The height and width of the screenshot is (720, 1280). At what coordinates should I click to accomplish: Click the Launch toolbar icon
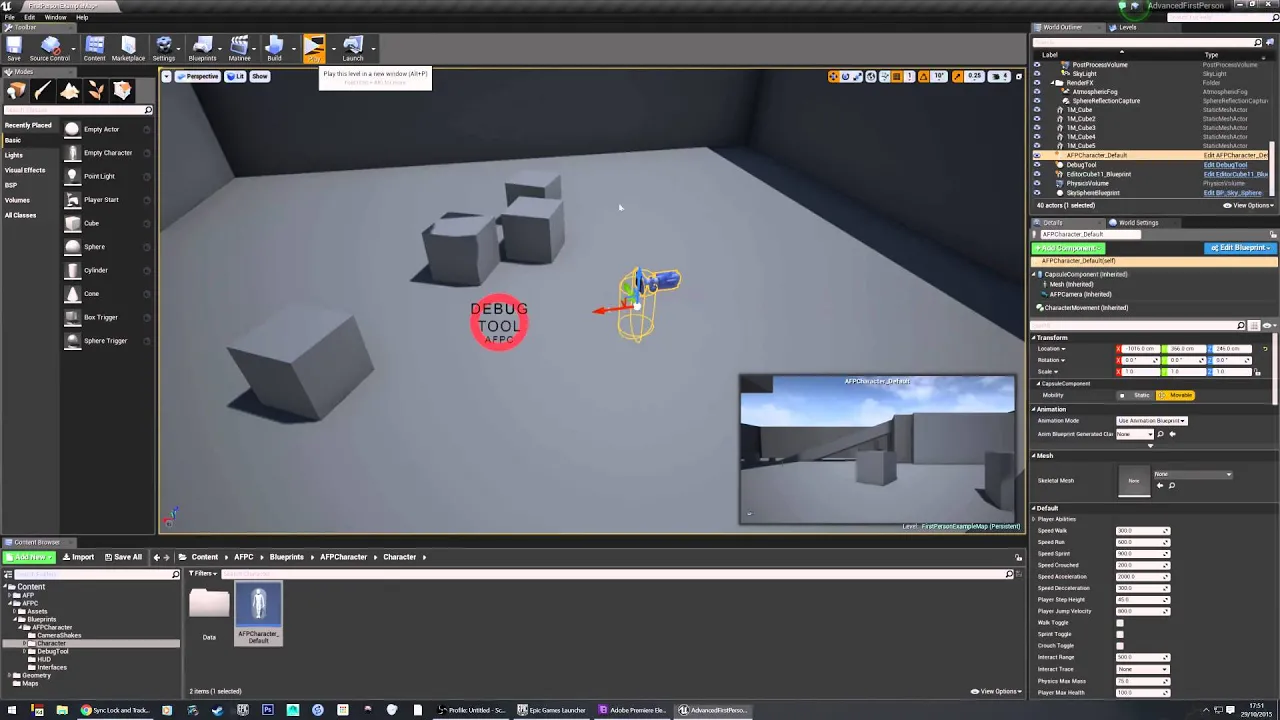pyautogui.click(x=353, y=48)
